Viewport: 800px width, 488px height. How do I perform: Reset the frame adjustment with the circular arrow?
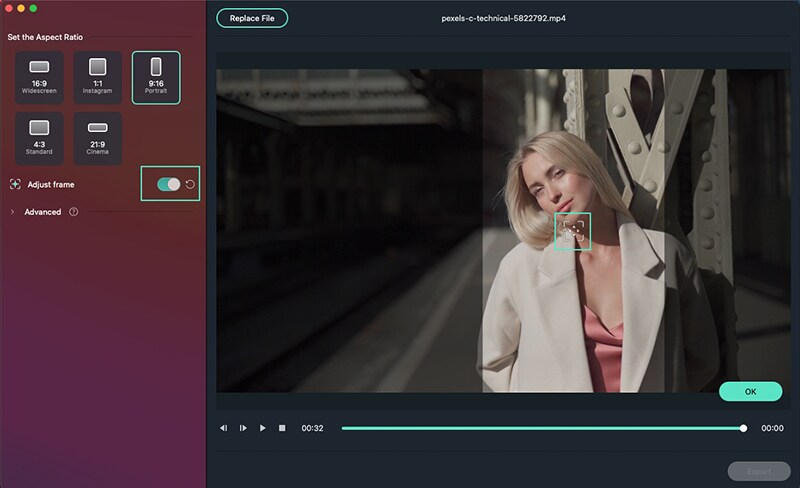pos(190,184)
